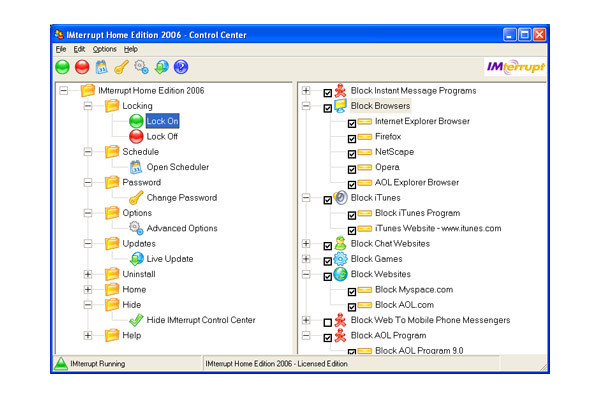Click the red Lock Off toolbar button

(82, 67)
